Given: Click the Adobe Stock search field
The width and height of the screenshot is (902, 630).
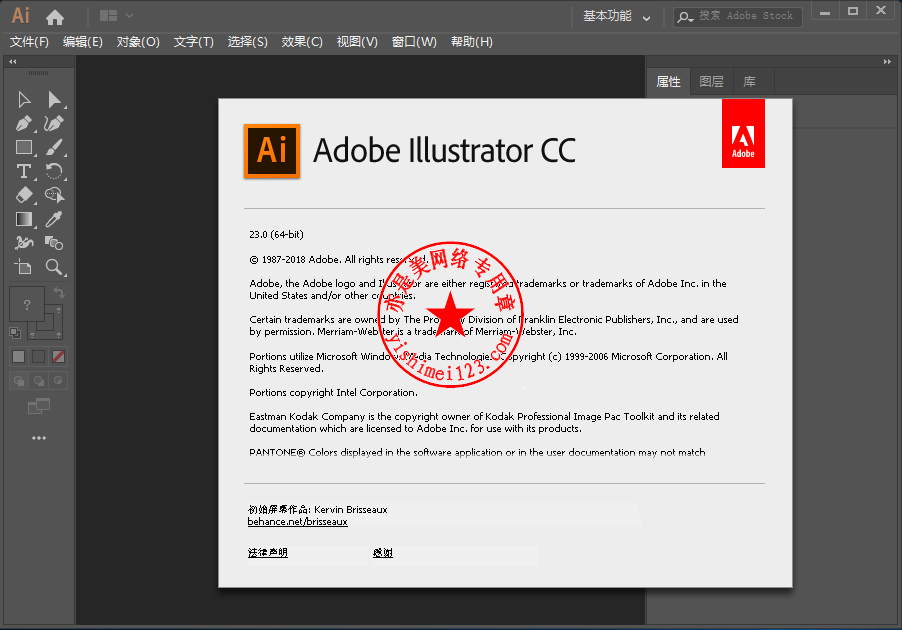Looking at the screenshot, I should [737, 16].
